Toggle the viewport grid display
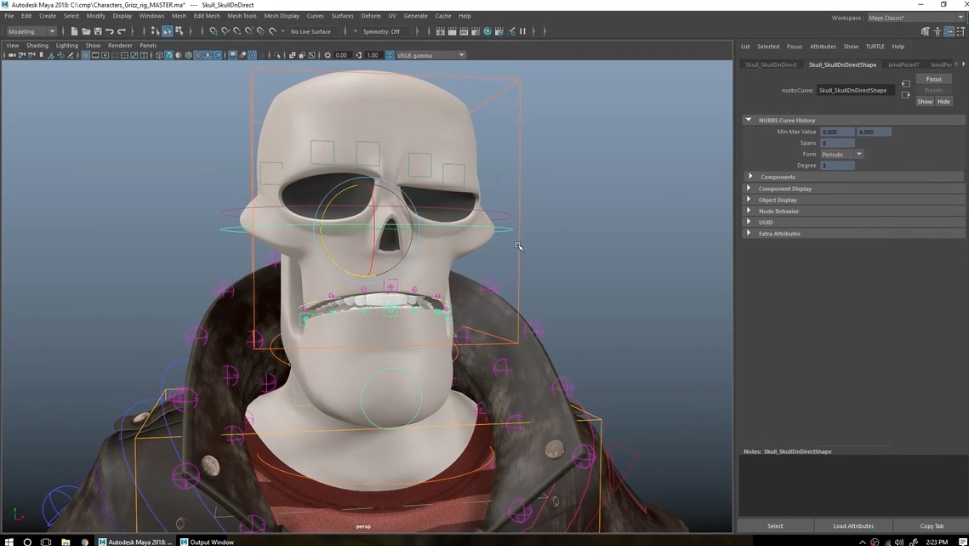This screenshot has width=969, height=546. click(85, 55)
